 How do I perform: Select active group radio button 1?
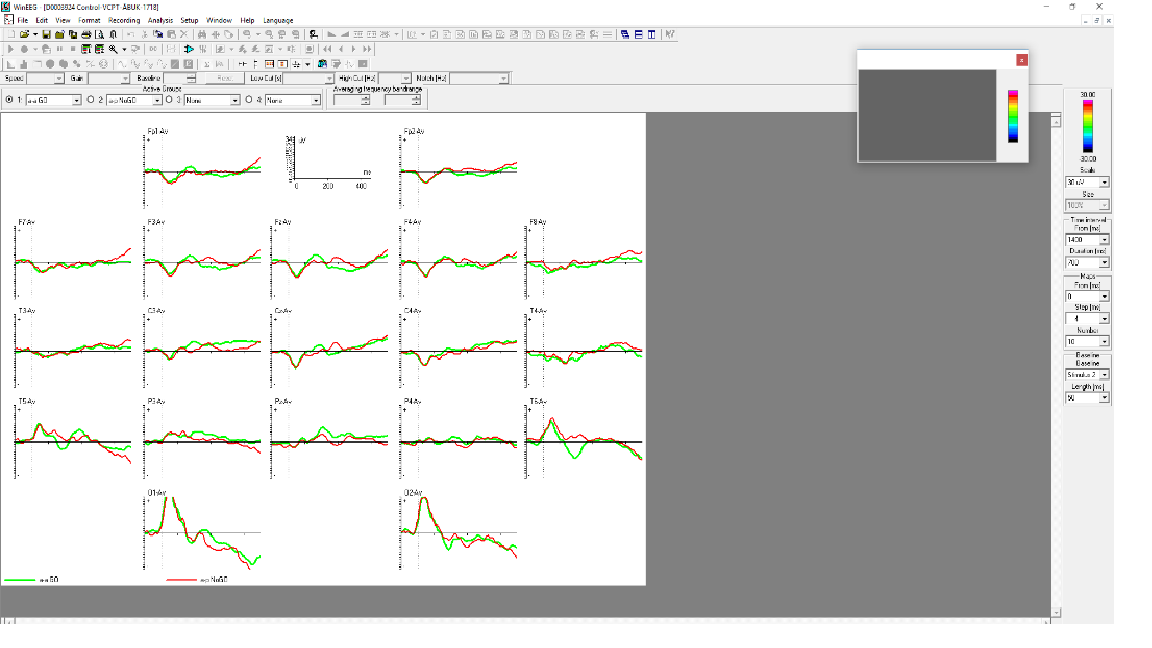9,100
